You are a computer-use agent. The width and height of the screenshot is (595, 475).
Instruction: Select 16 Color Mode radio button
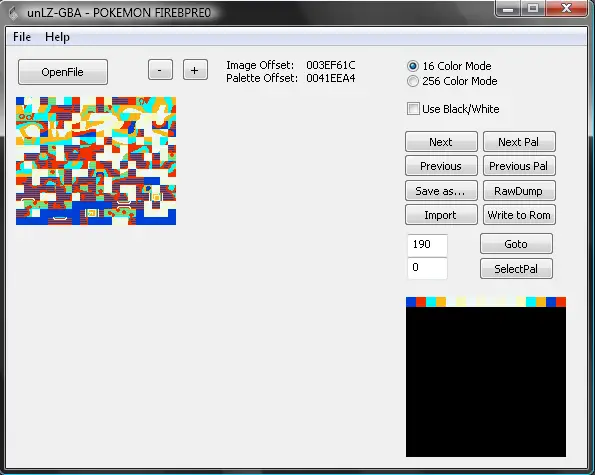coord(413,66)
